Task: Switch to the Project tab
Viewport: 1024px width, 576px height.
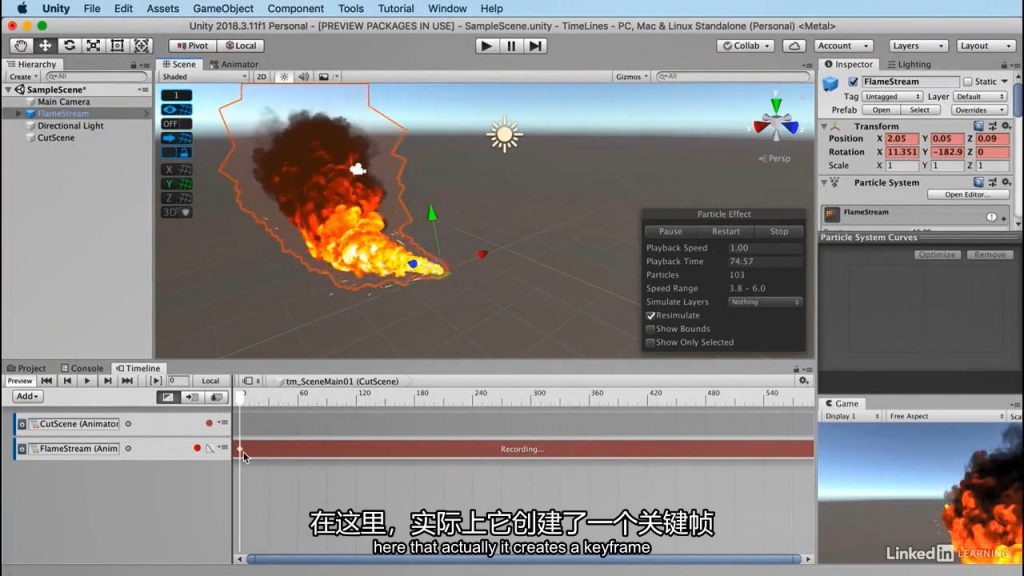Action: [27, 368]
